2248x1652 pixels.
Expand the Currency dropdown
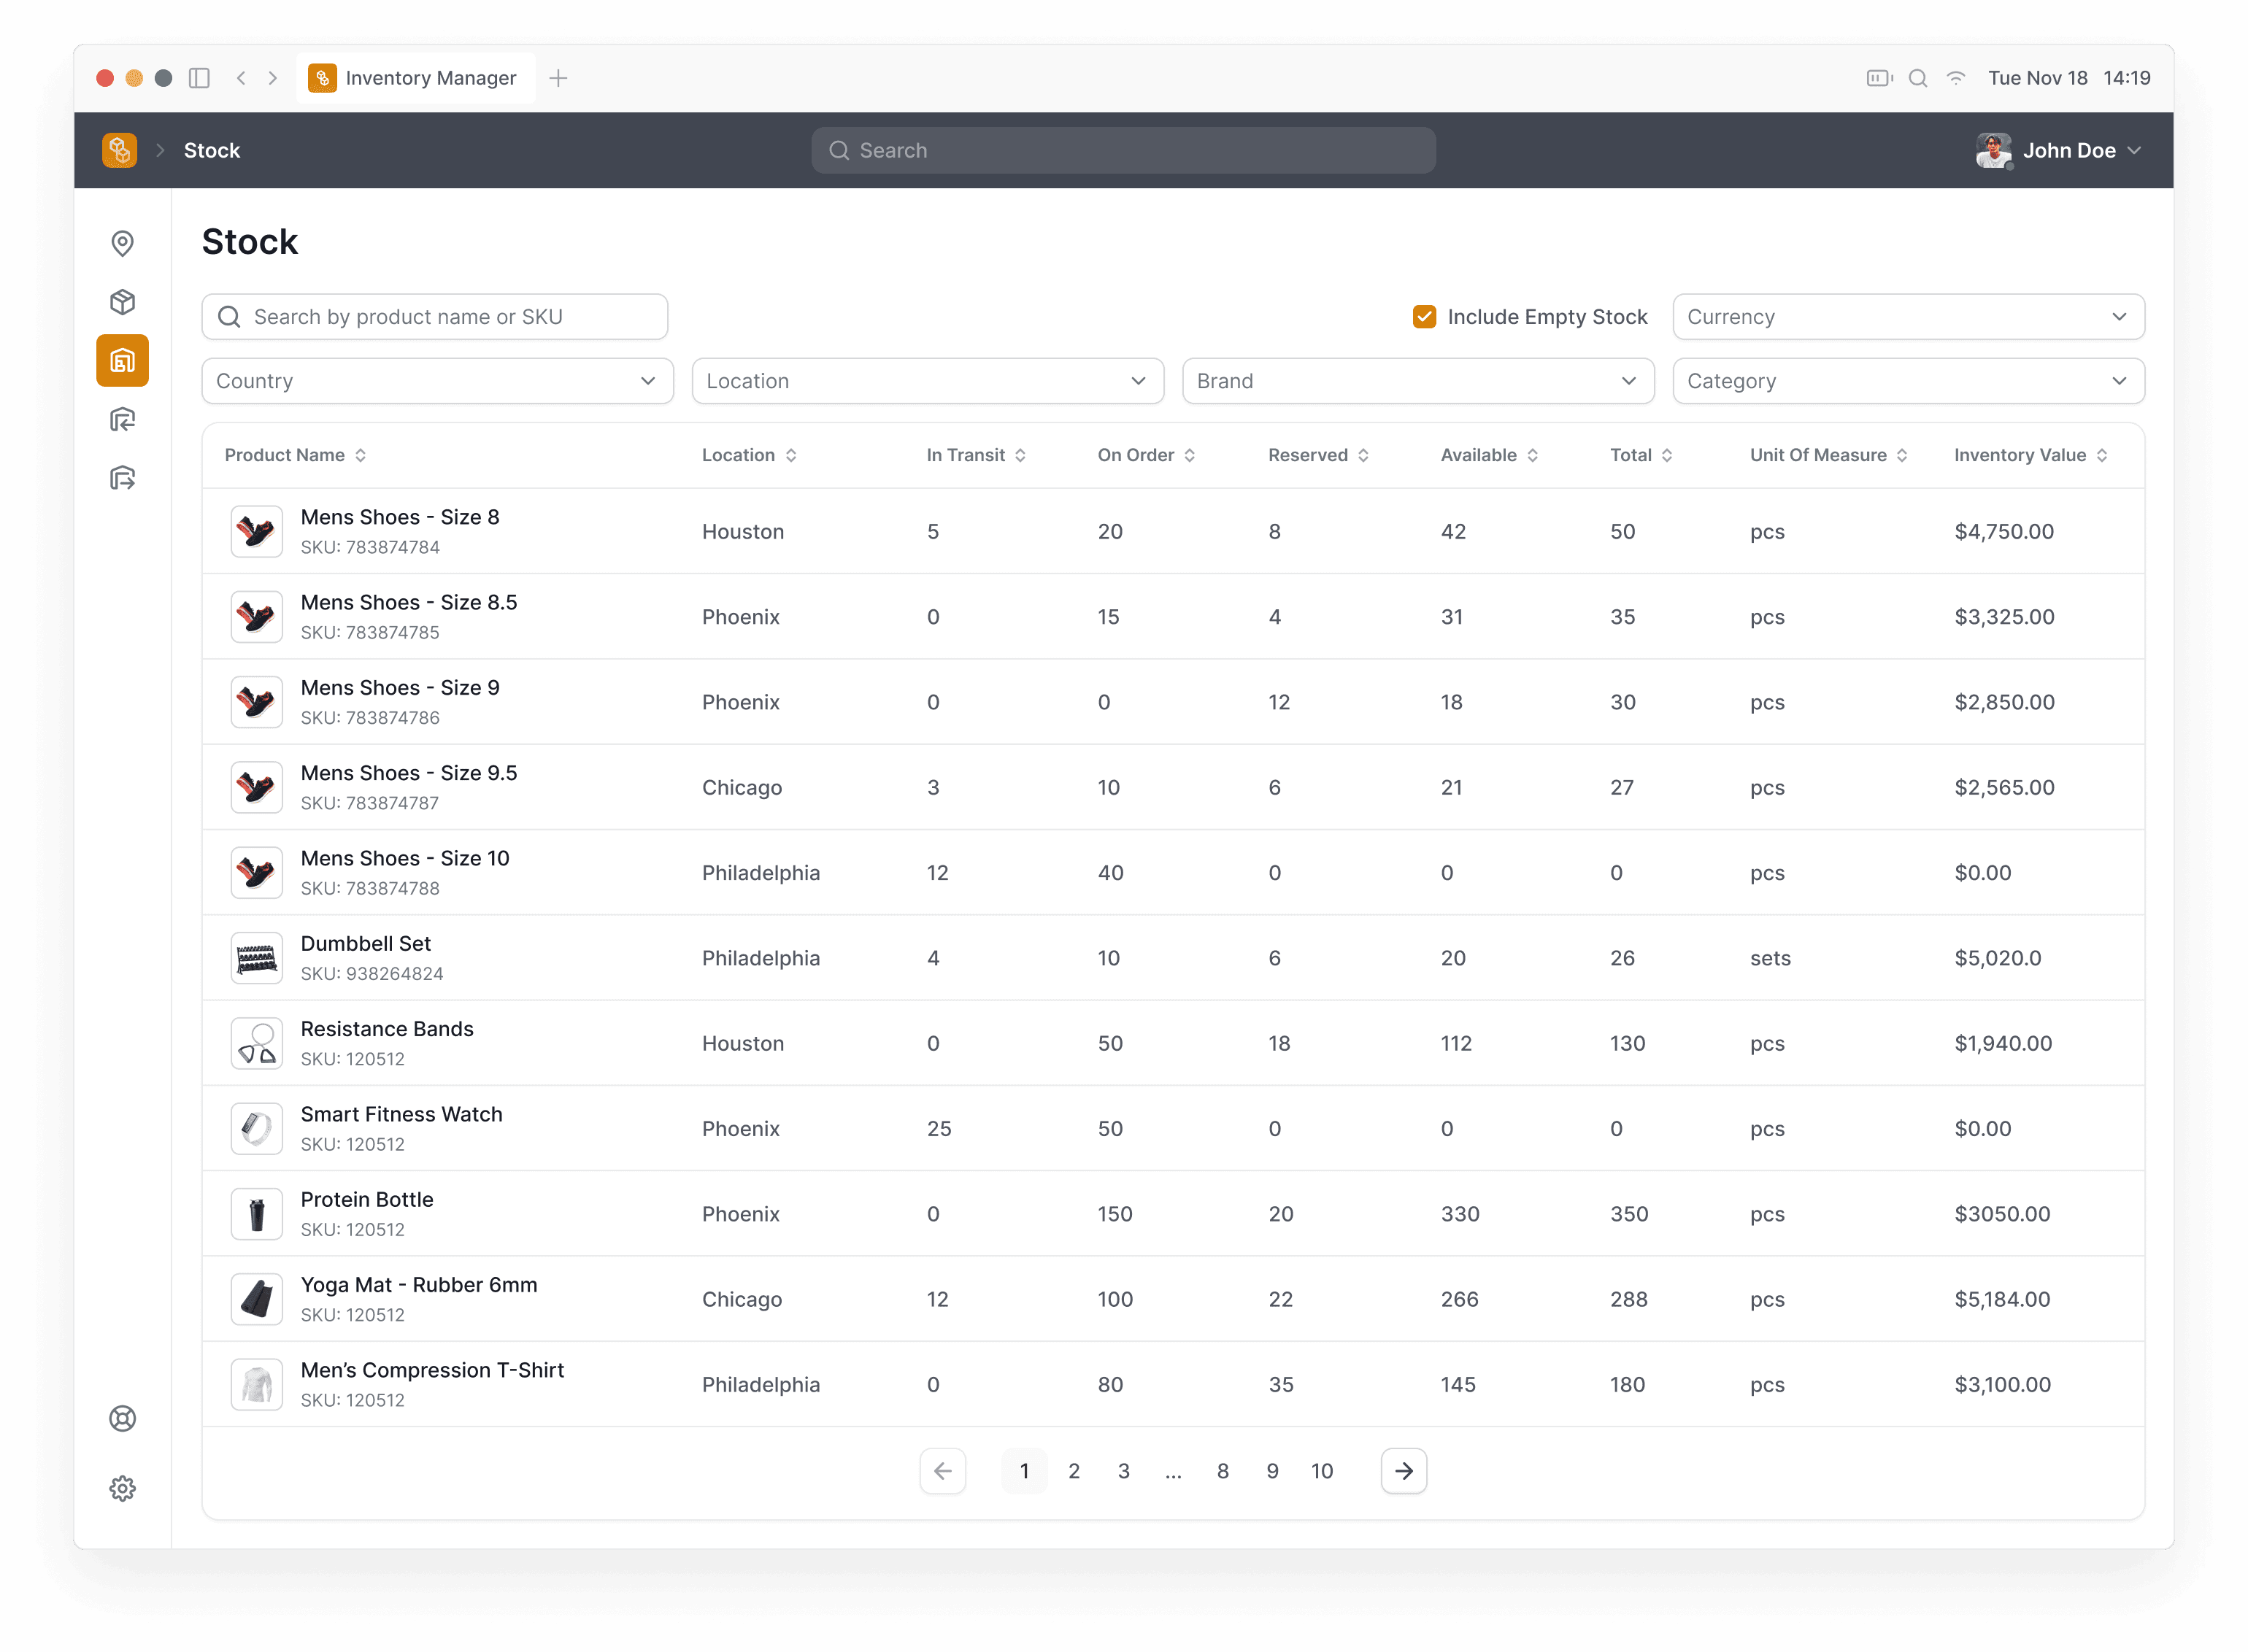tap(1907, 317)
